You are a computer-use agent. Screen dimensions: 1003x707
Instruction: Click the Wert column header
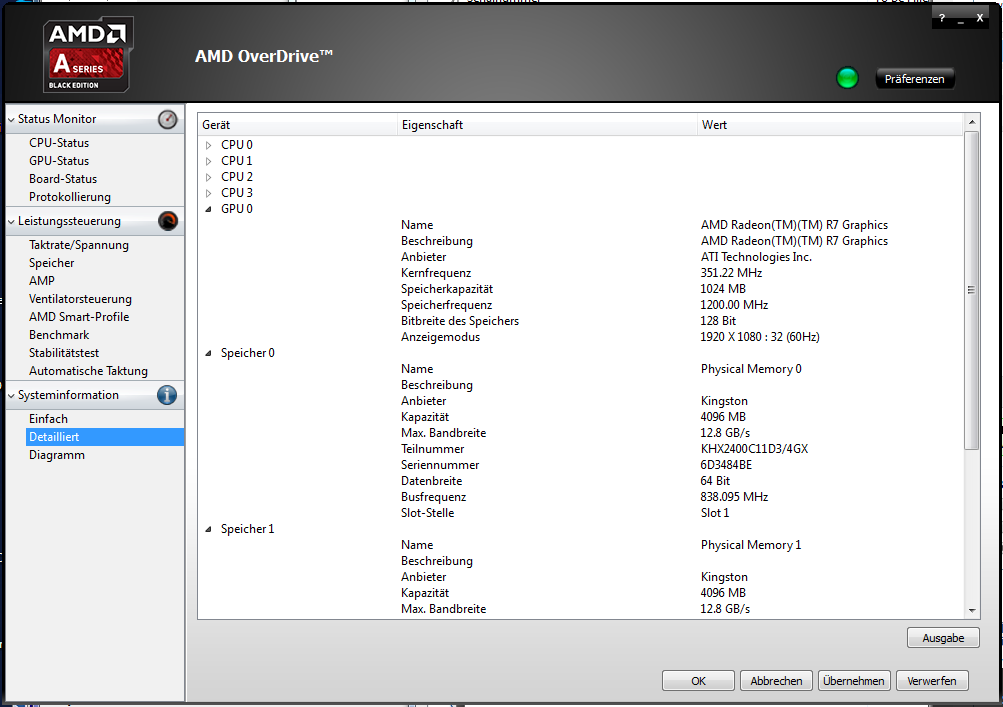point(830,125)
